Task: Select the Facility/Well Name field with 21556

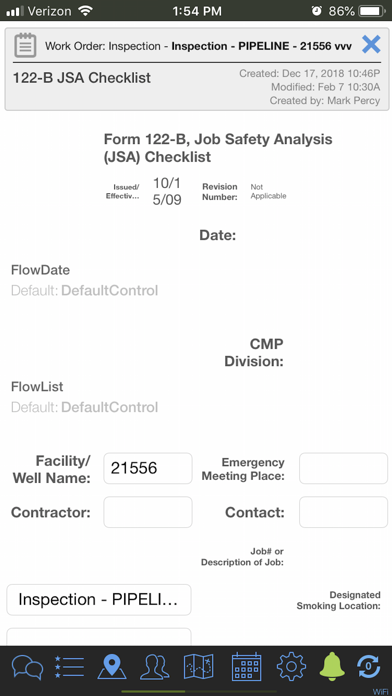Action: [x=148, y=468]
